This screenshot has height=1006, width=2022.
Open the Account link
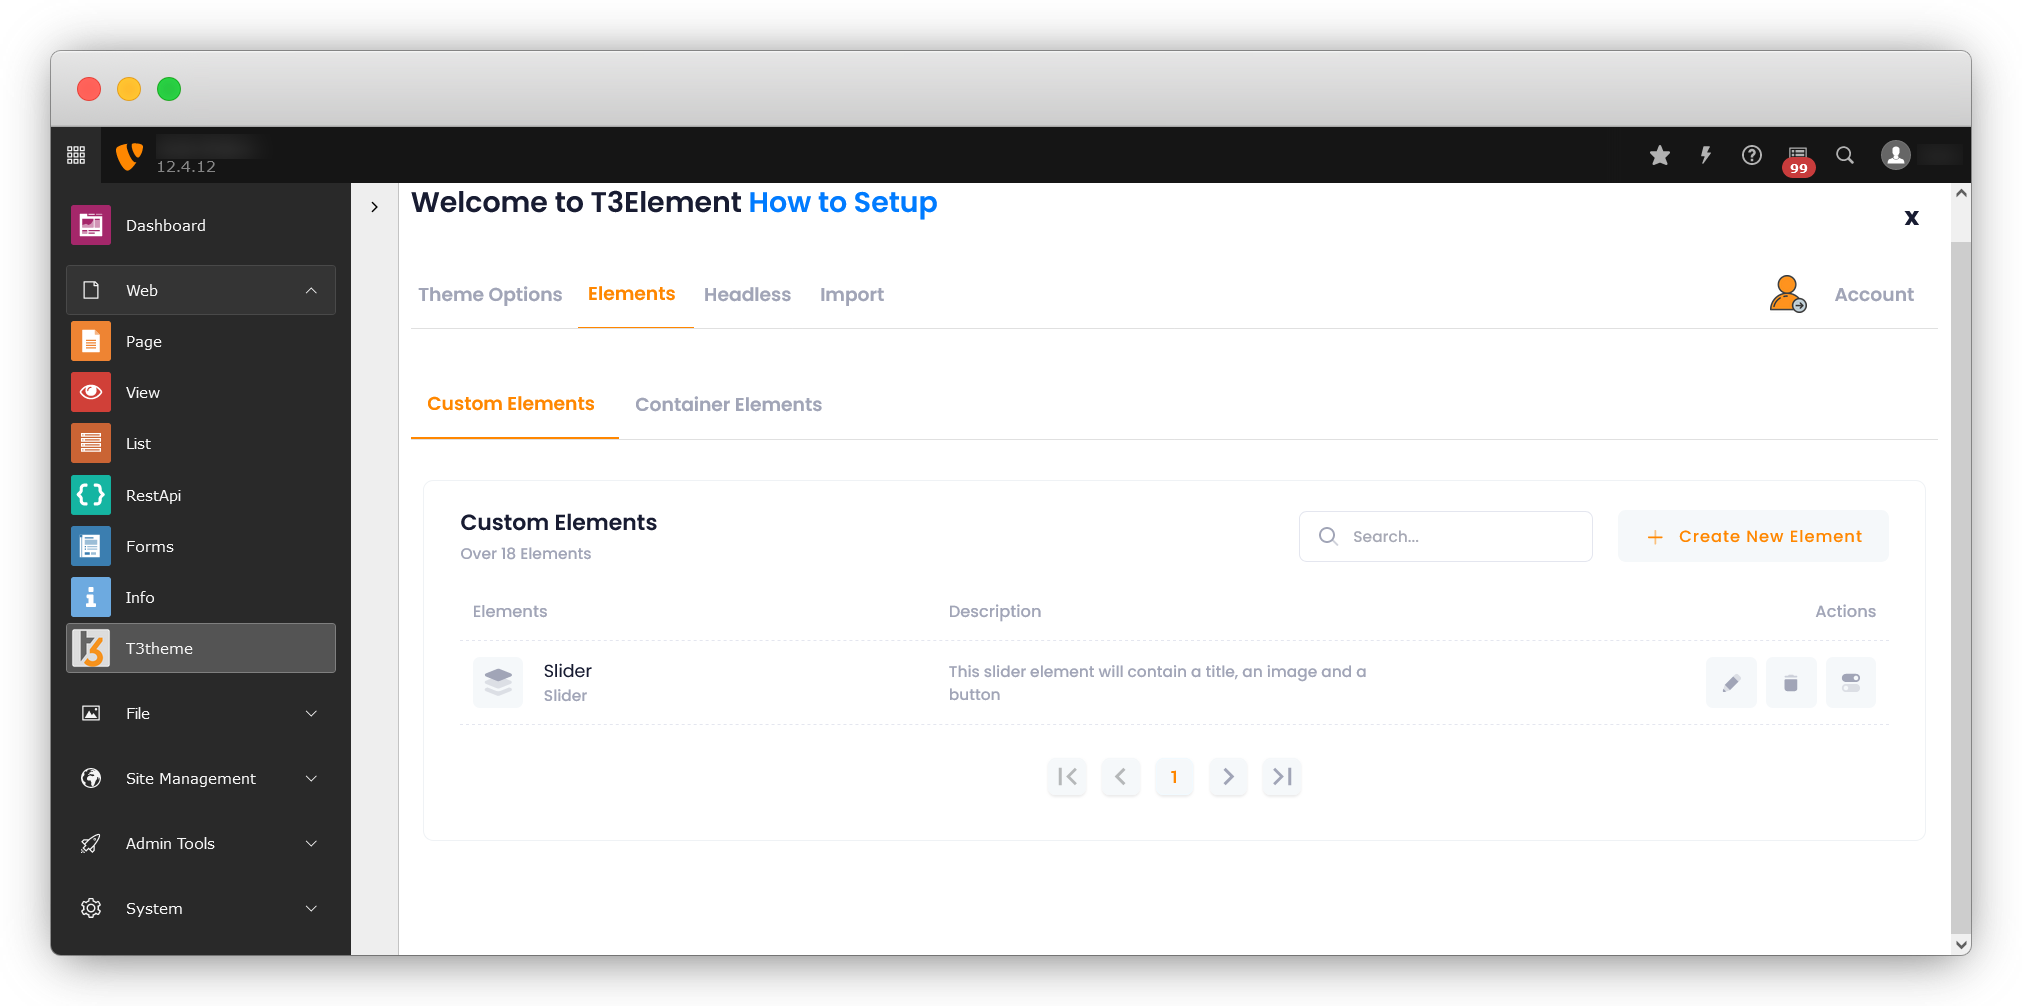click(1874, 294)
